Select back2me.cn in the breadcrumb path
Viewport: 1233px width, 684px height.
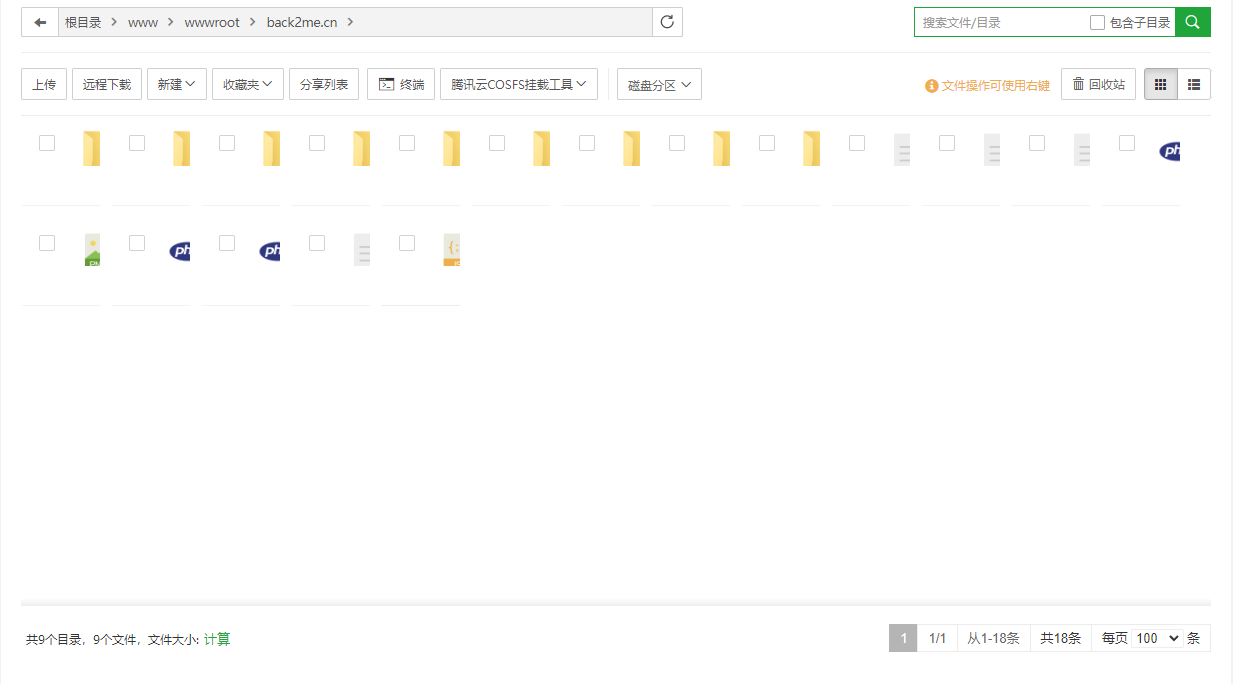tap(302, 22)
